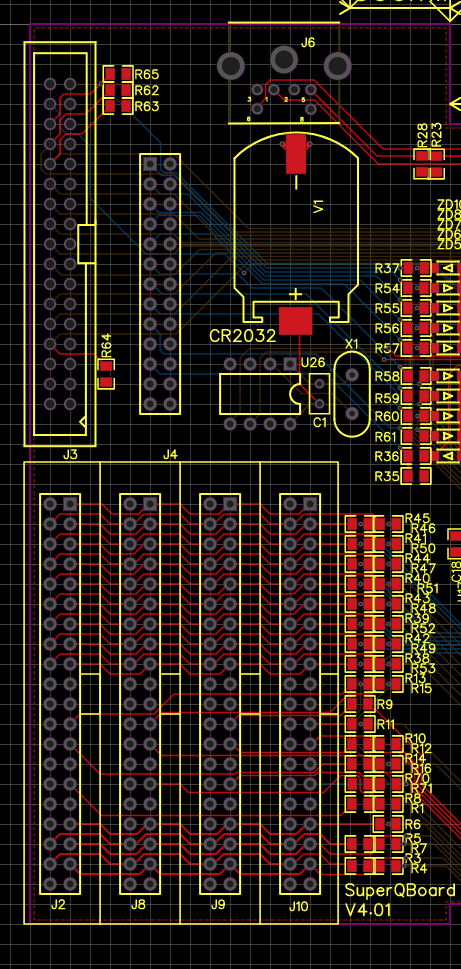Click the J6 connector label

click(307, 42)
